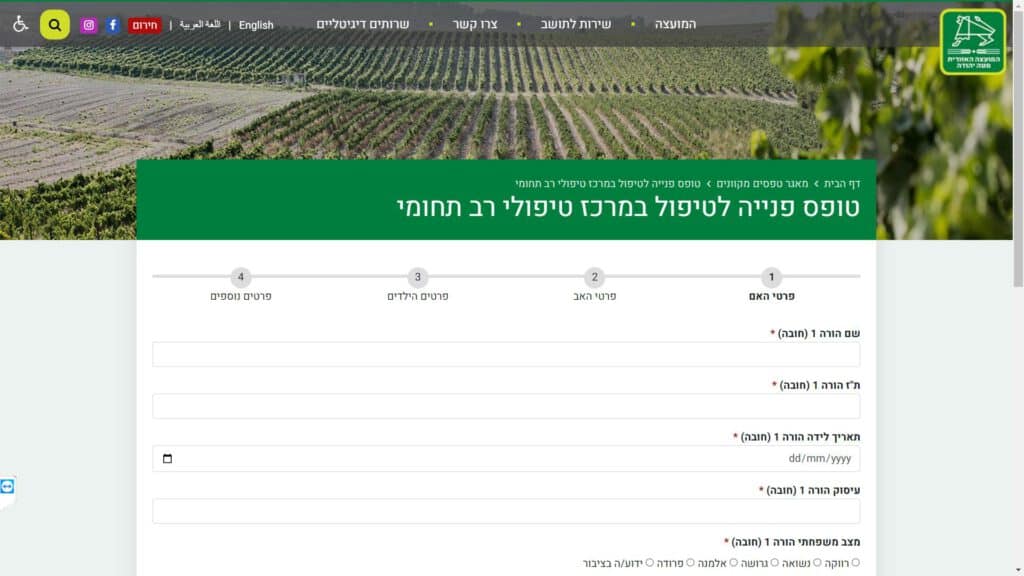The height and width of the screenshot is (576, 1024).
Task: Open the Facebook icon link
Action: coord(113,25)
